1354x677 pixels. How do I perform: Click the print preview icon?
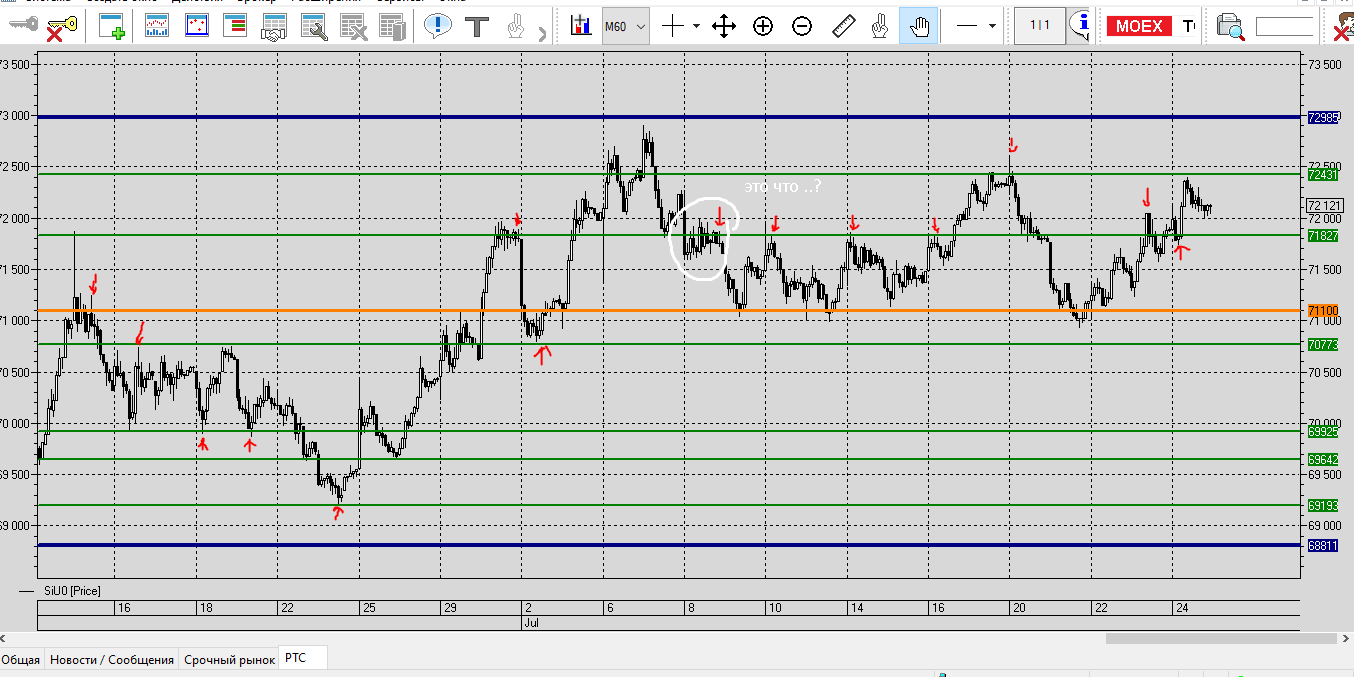point(1230,27)
